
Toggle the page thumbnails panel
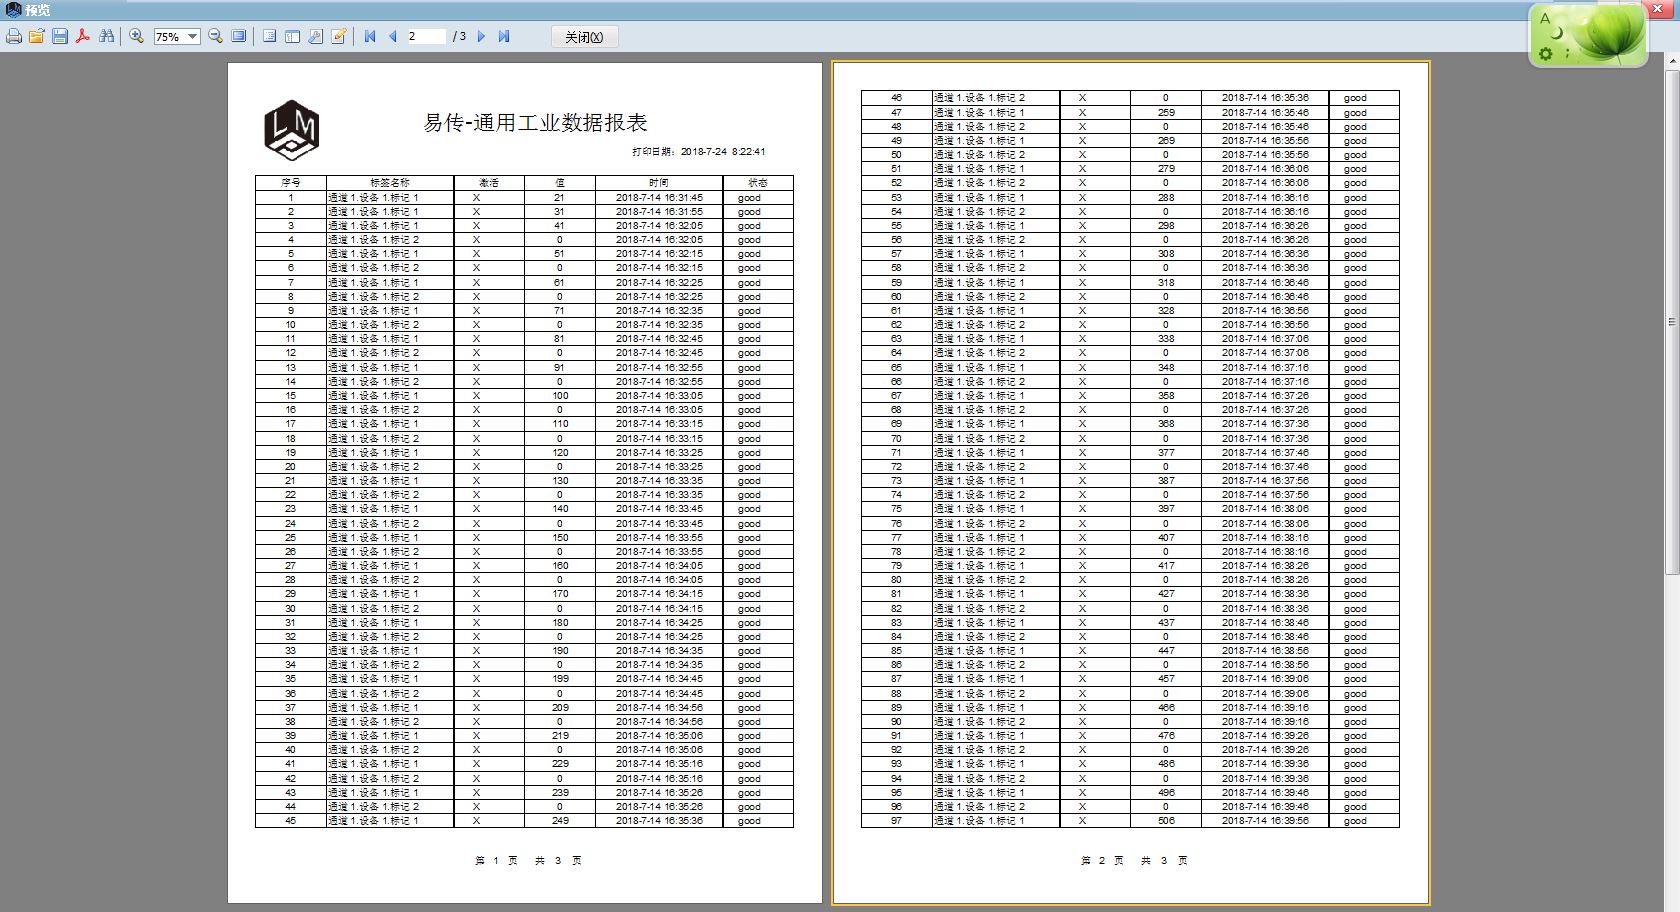click(x=292, y=37)
